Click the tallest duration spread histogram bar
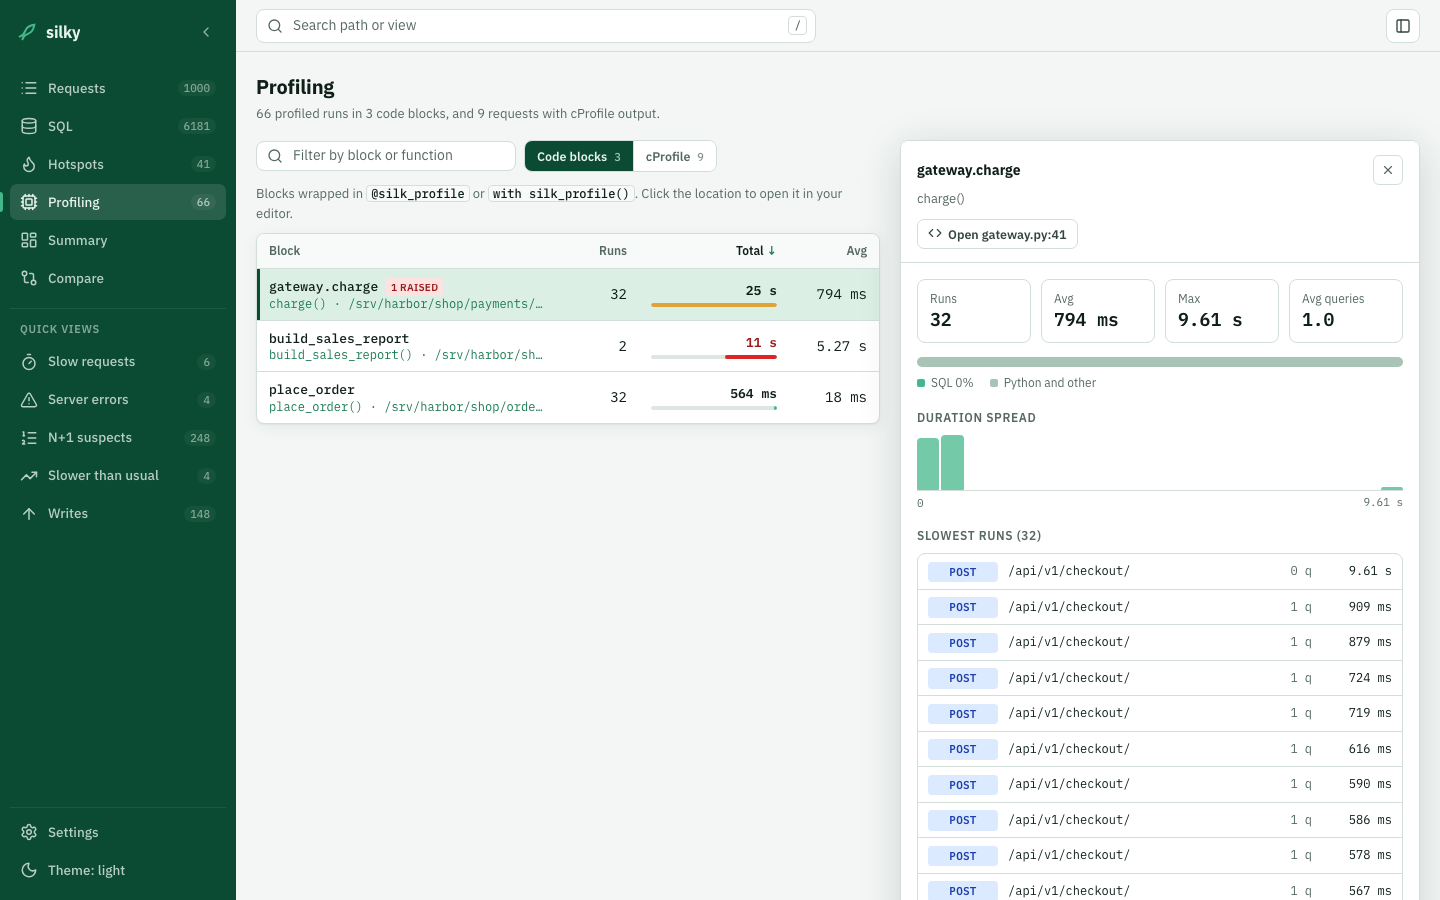Viewport: 1440px width, 900px height. (952, 462)
